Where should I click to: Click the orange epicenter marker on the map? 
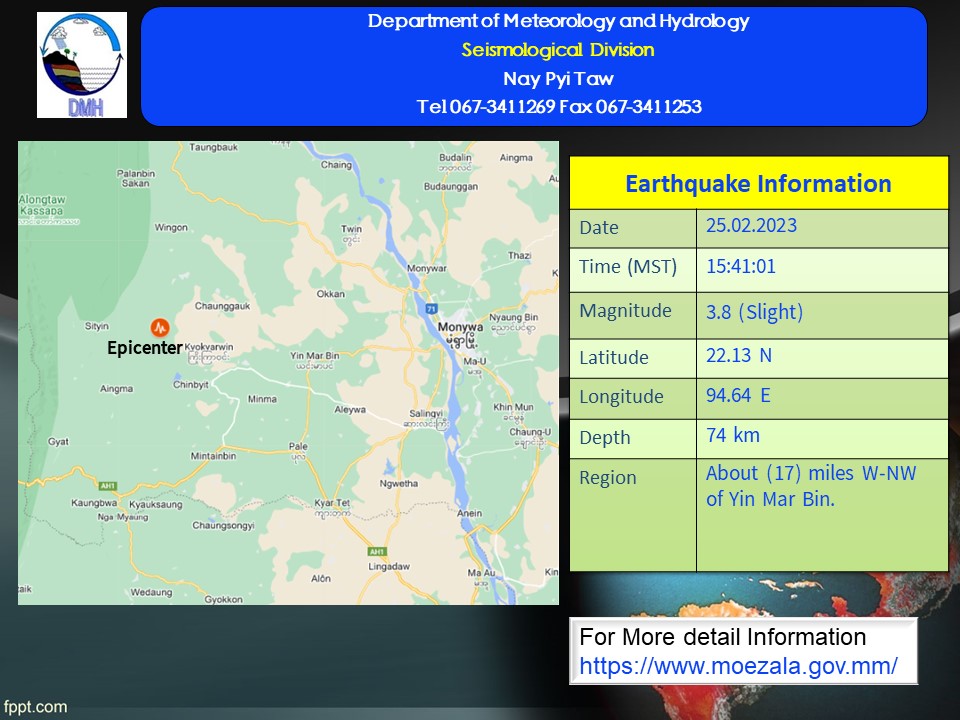pos(160,328)
